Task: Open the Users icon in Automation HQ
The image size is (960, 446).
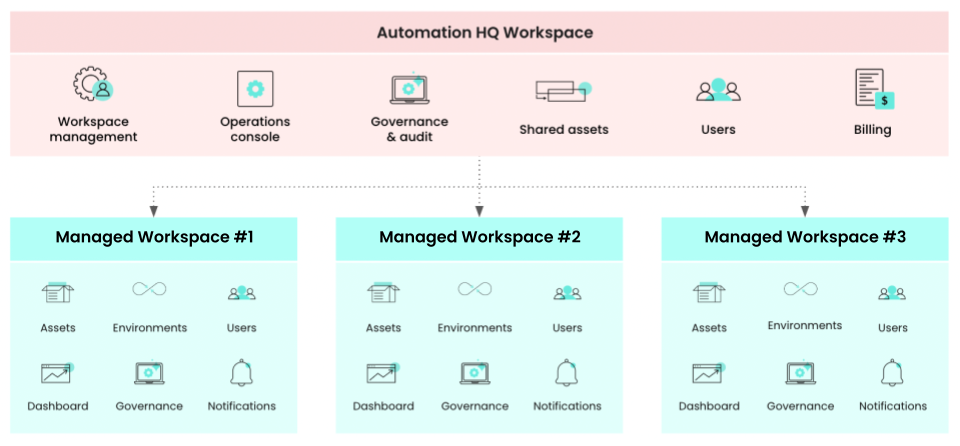Action: 718,91
